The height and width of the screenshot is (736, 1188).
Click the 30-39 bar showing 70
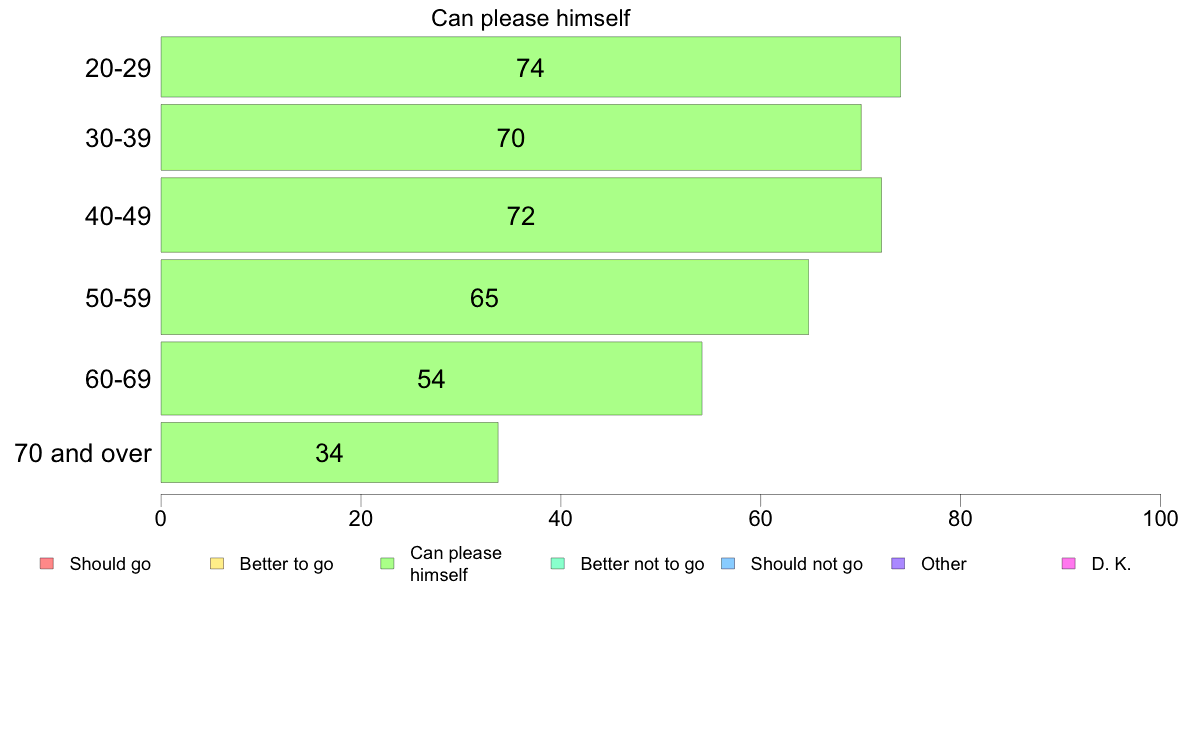(x=511, y=137)
